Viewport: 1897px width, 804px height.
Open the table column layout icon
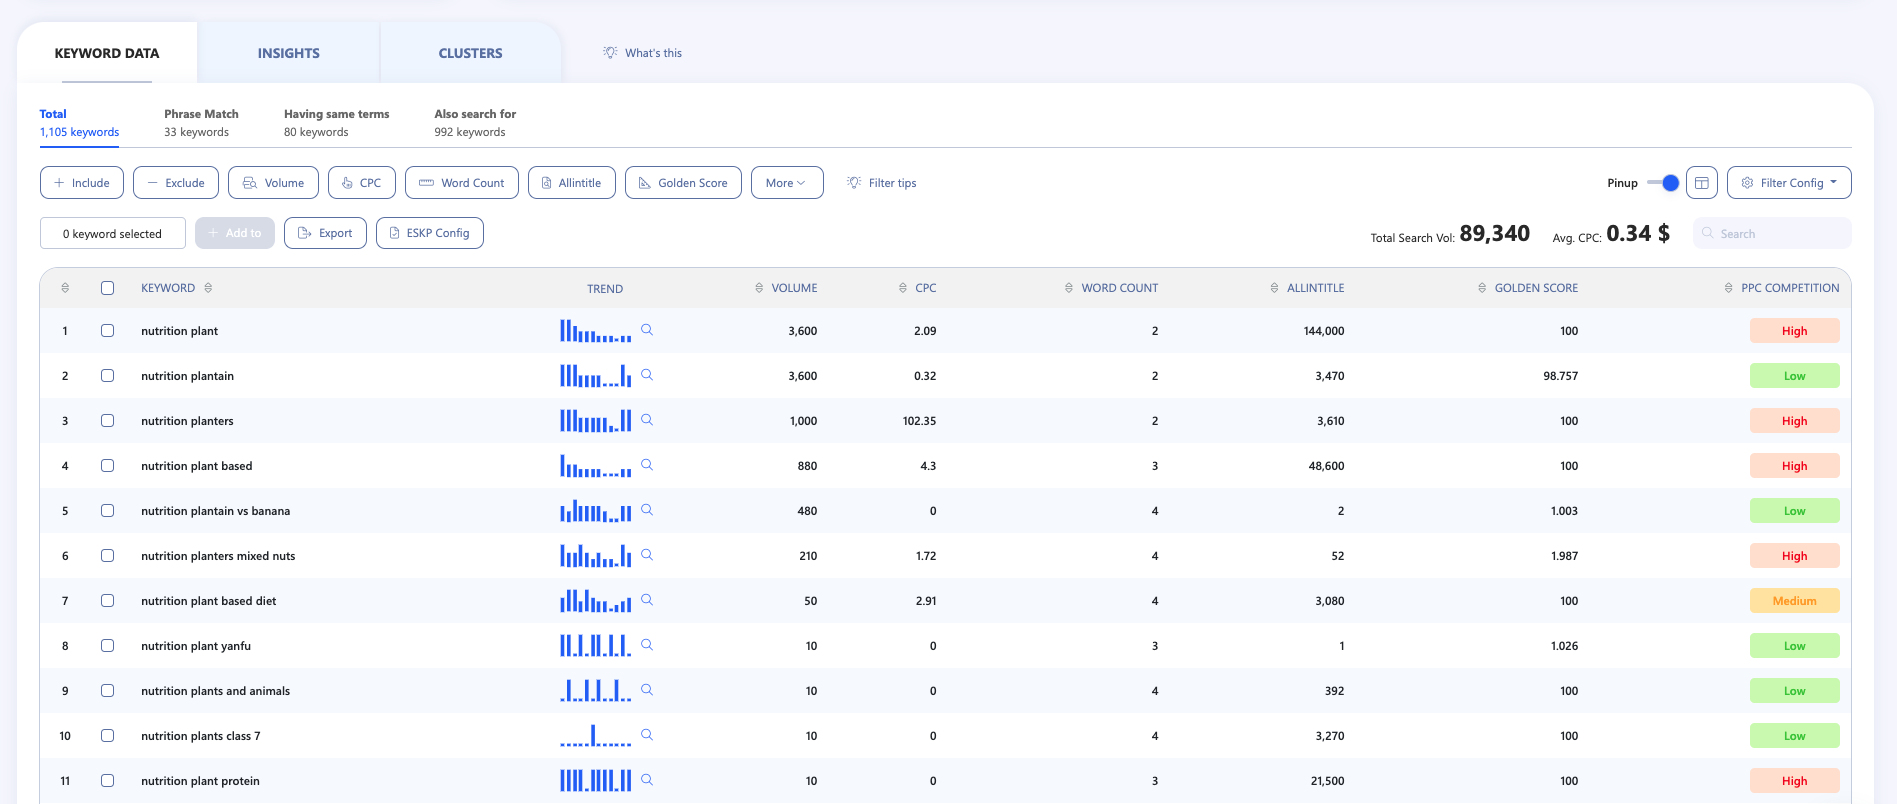(x=1701, y=183)
